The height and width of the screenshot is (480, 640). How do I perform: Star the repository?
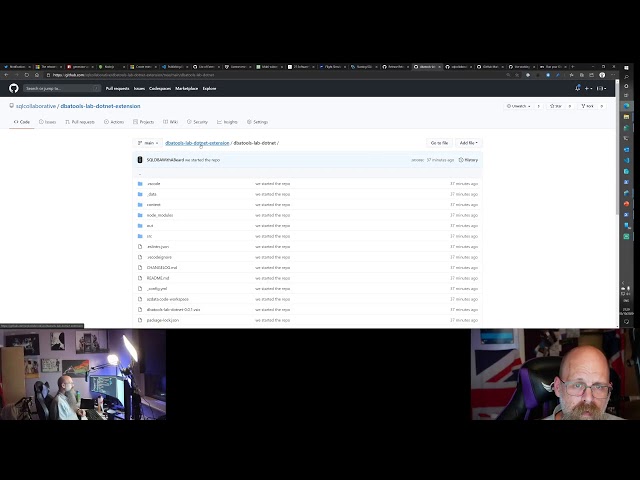556,106
